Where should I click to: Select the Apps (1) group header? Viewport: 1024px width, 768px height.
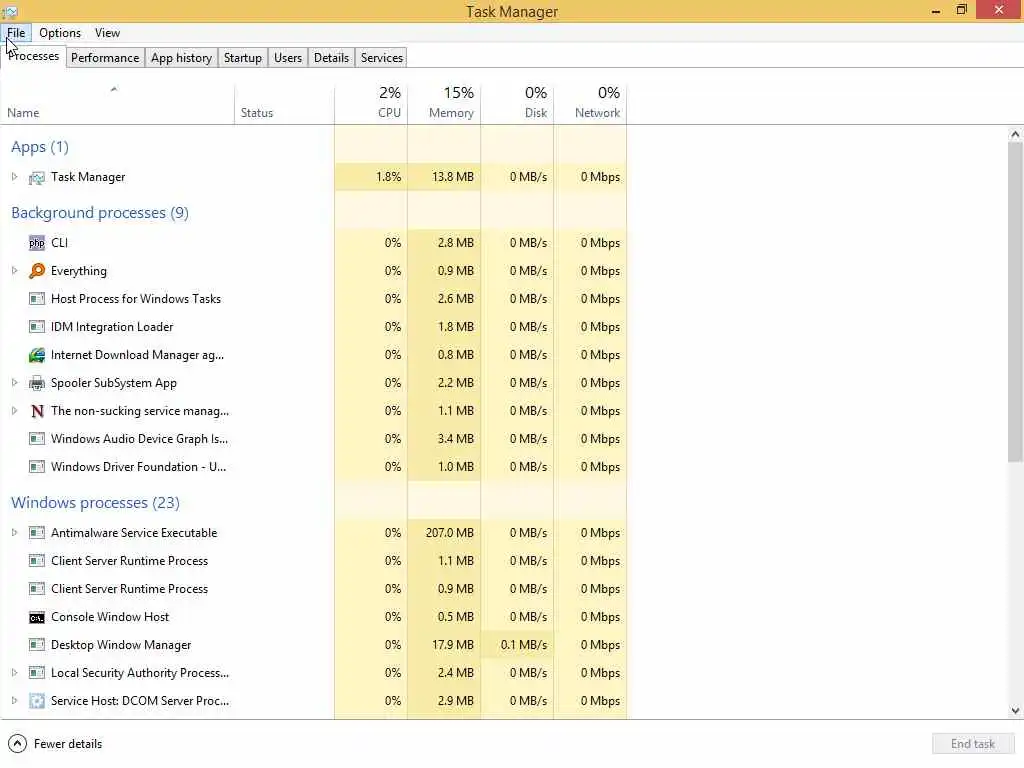(x=40, y=147)
